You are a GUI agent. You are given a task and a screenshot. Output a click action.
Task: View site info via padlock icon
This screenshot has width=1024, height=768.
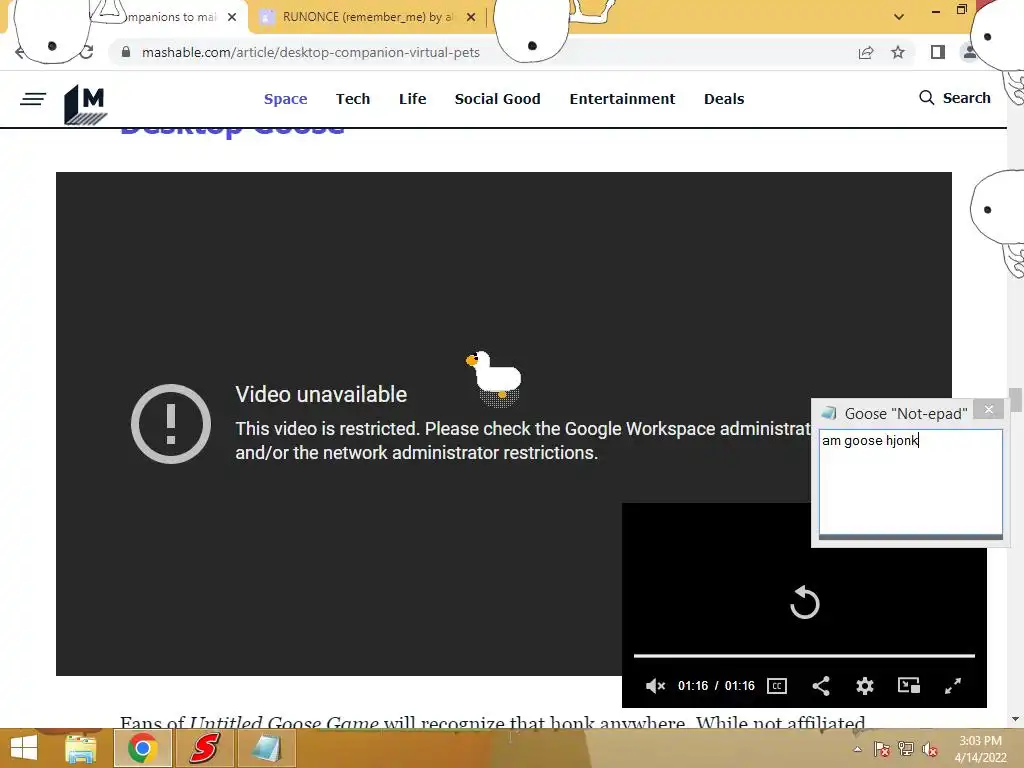pos(126,52)
